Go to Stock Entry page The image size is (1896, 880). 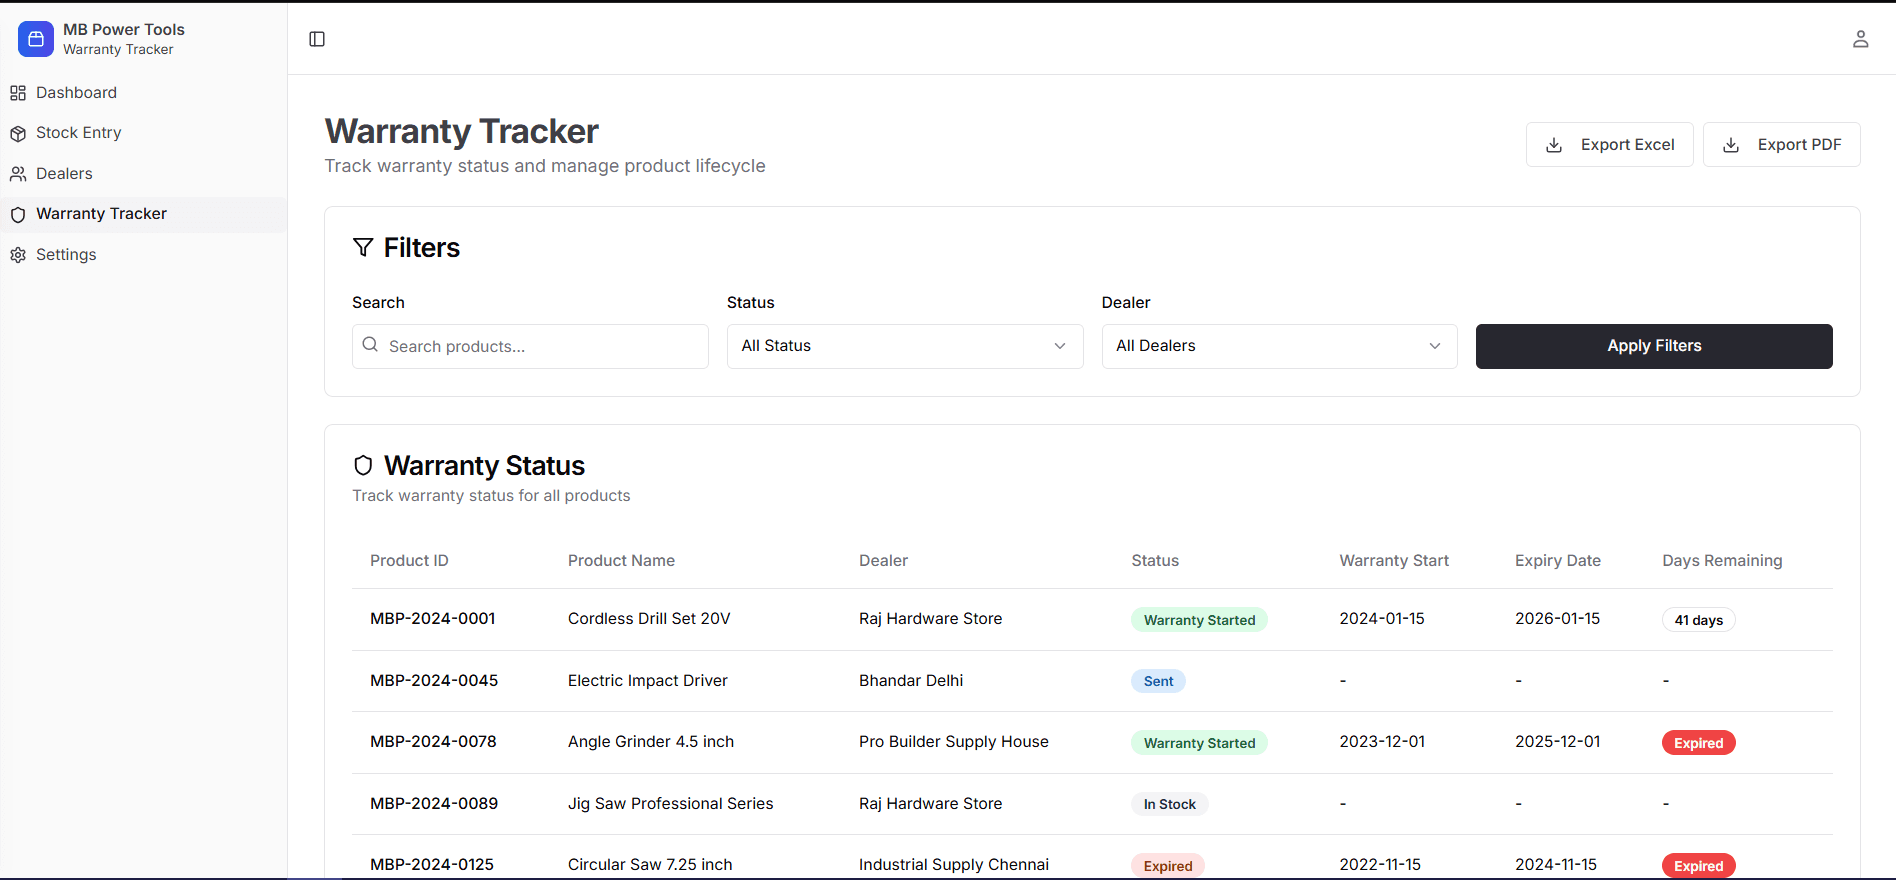click(x=78, y=133)
